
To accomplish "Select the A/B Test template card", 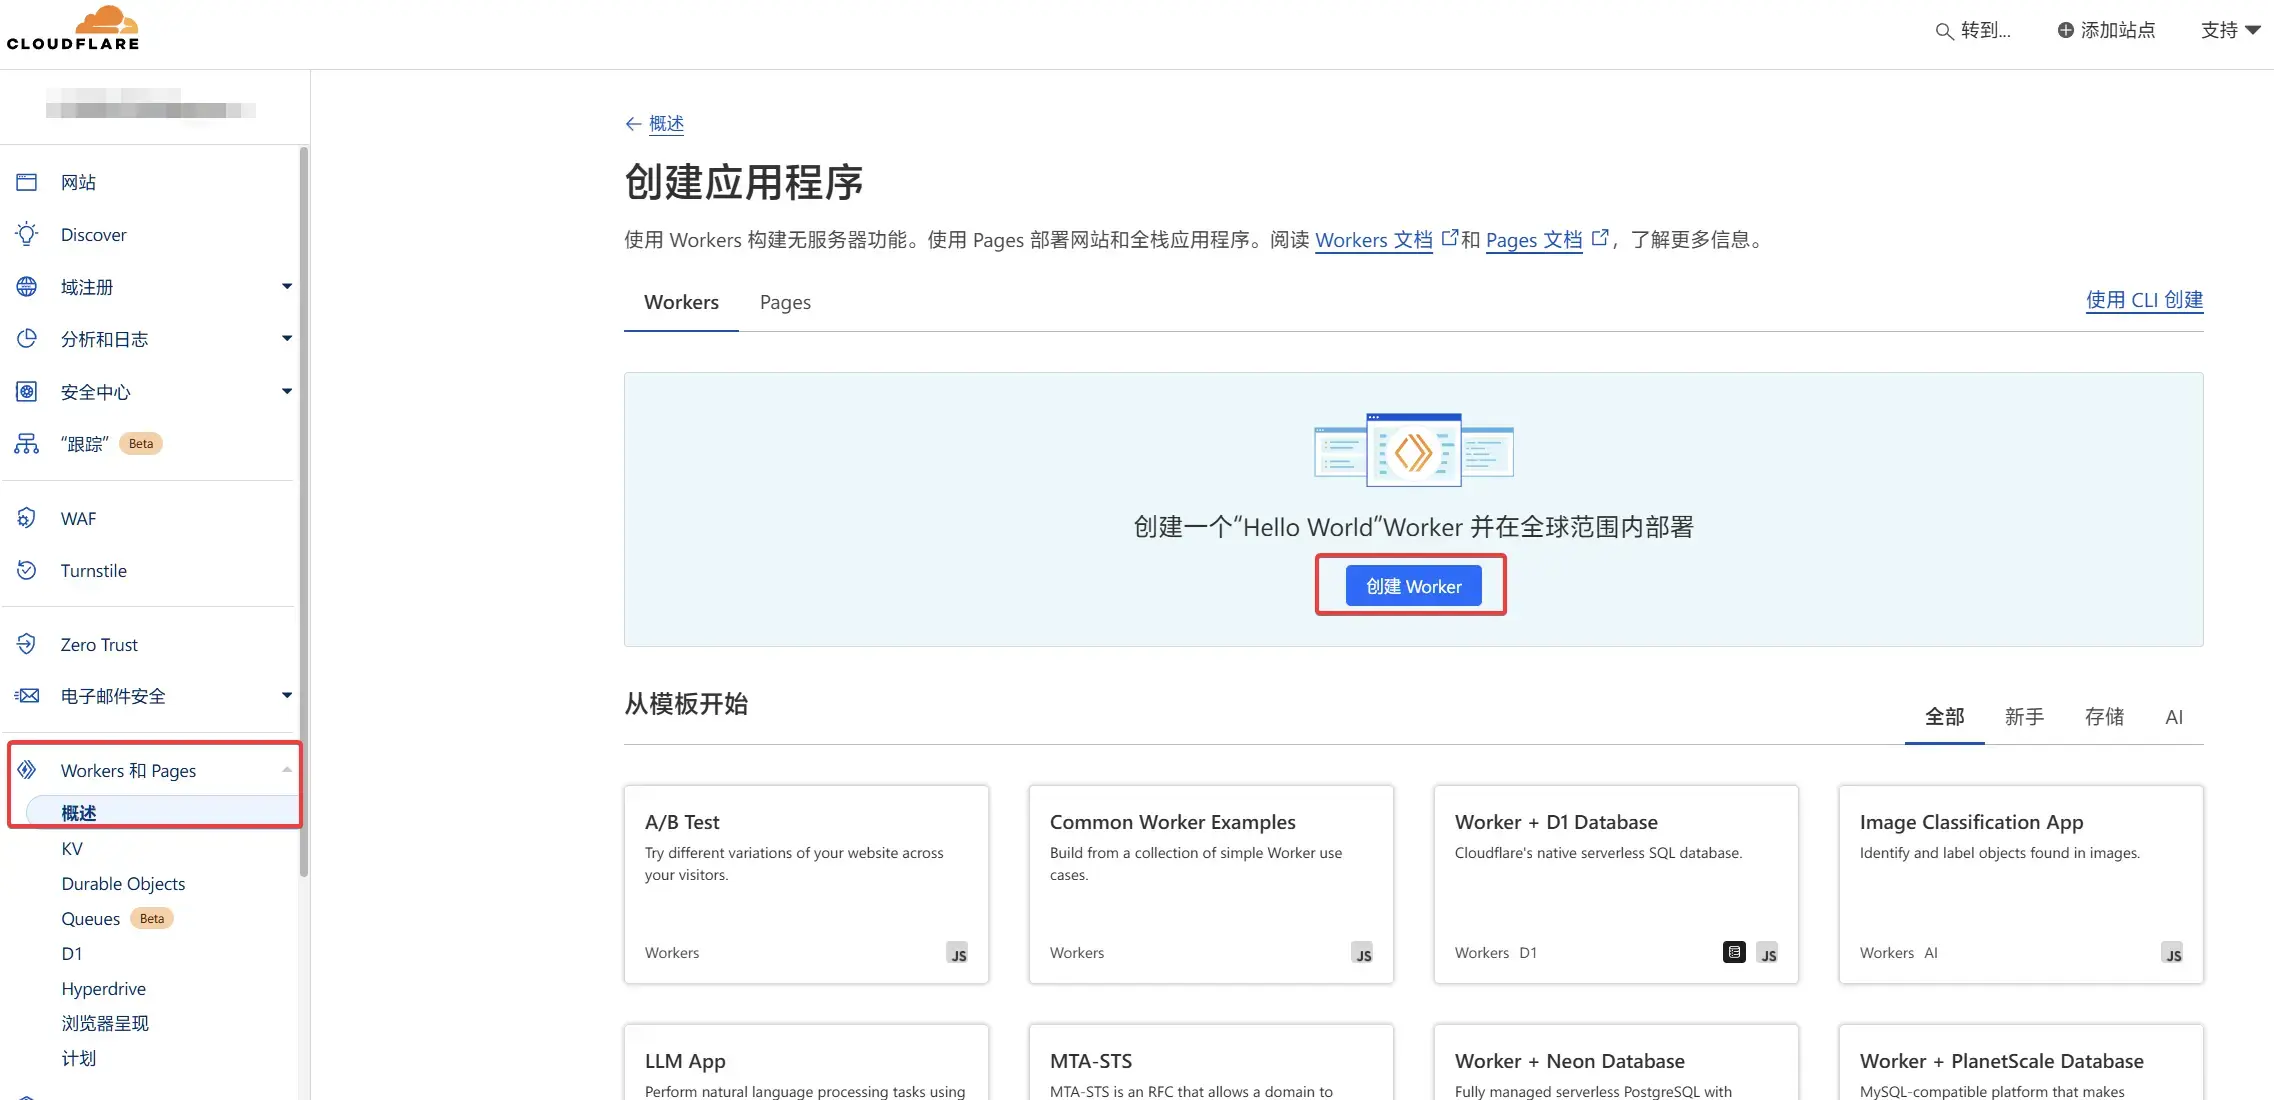I will [x=806, y=884].
